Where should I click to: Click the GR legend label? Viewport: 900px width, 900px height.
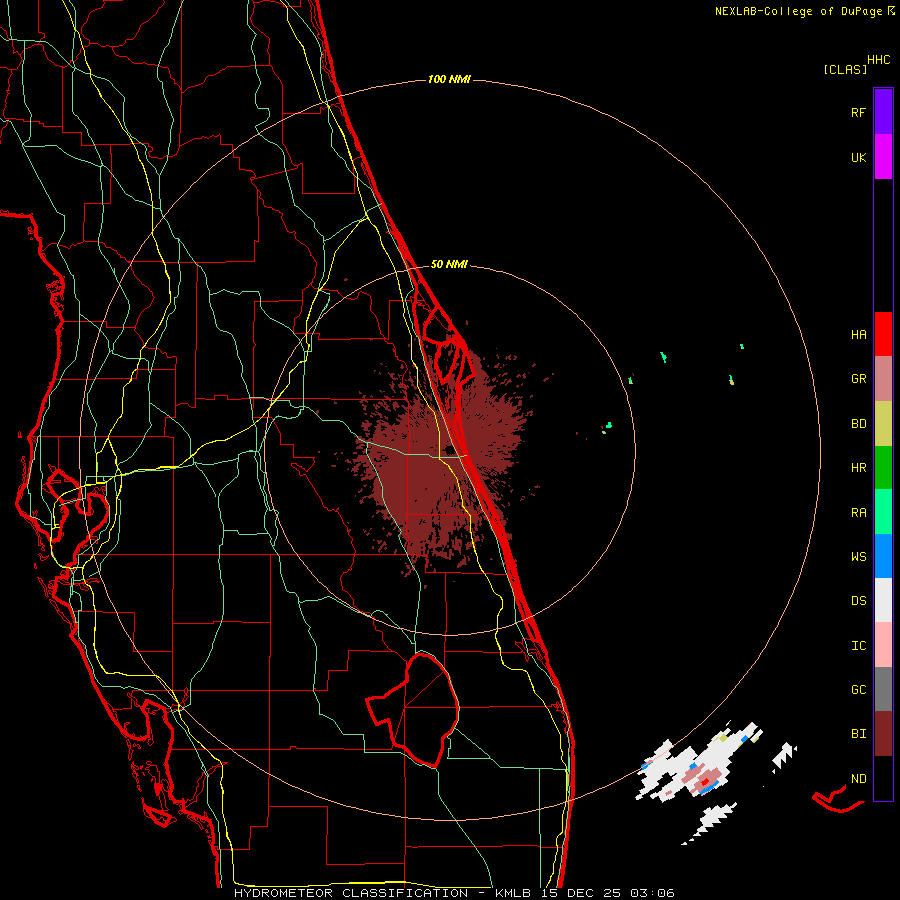pyautogui.click(x=858, y=379)
